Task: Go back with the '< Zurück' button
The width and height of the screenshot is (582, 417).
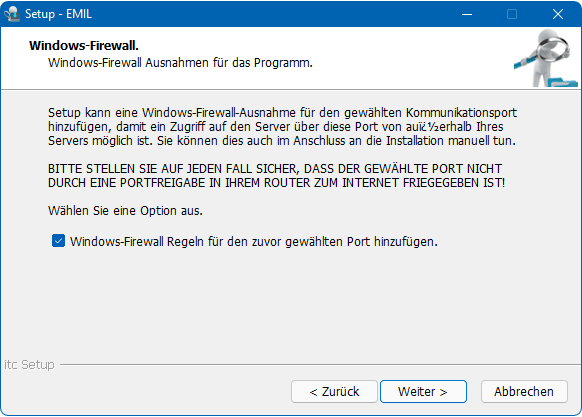Action: tap(334, 391)
